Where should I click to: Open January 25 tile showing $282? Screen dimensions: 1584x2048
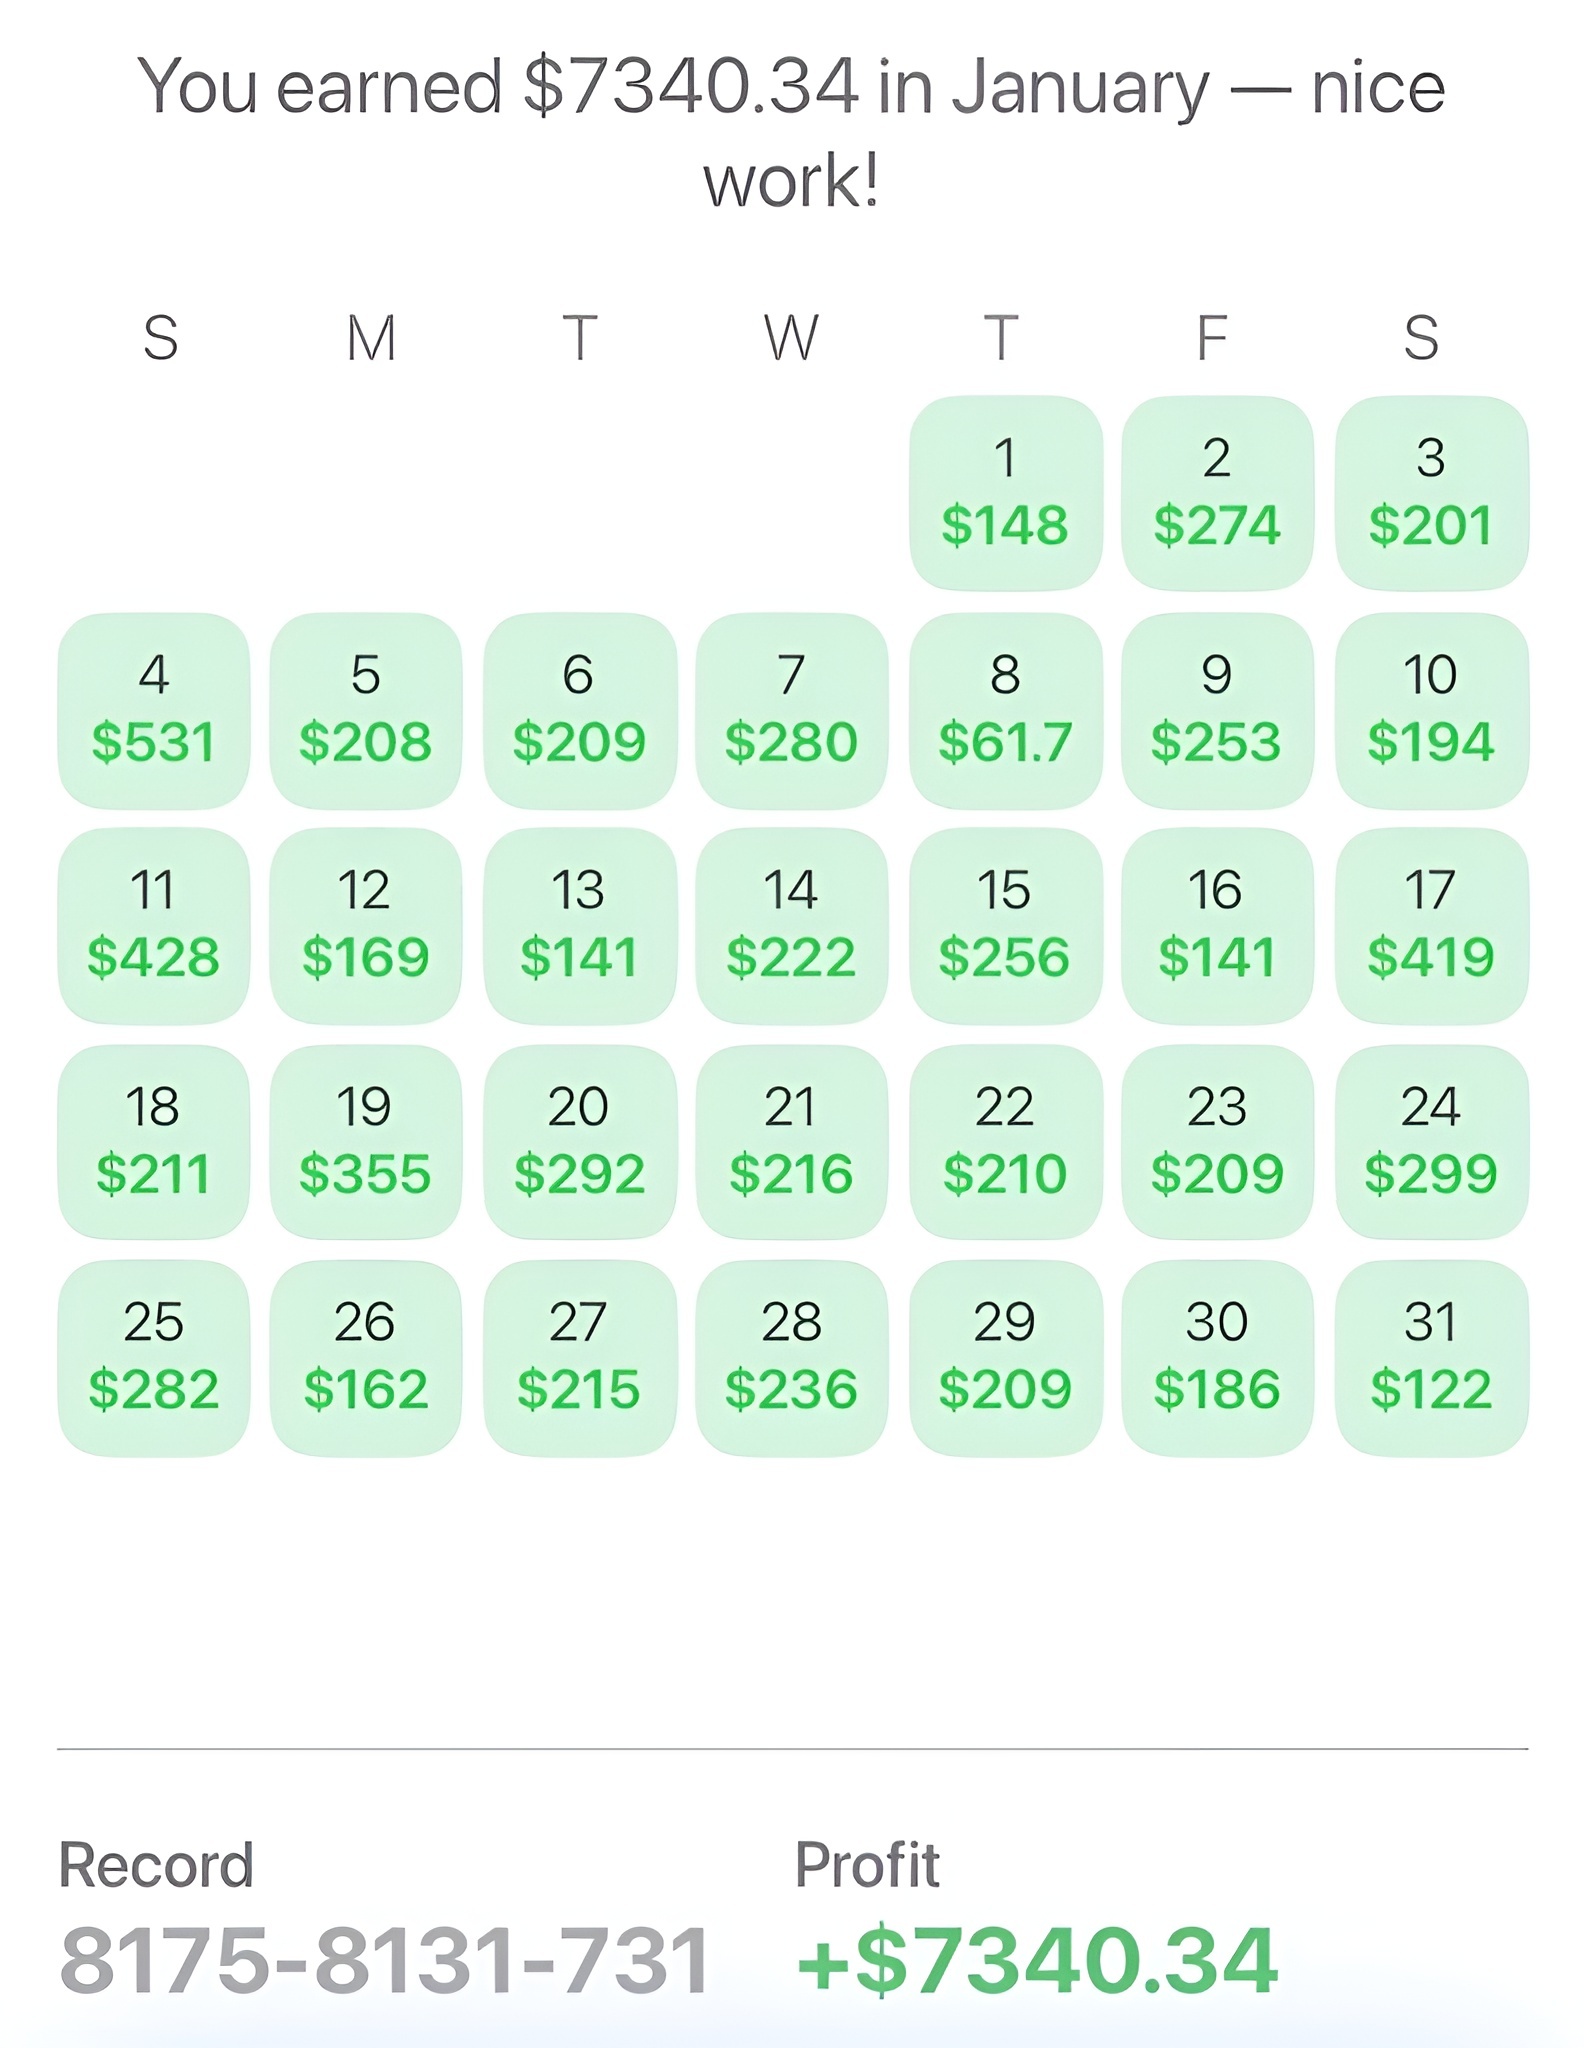point(153,1357)
